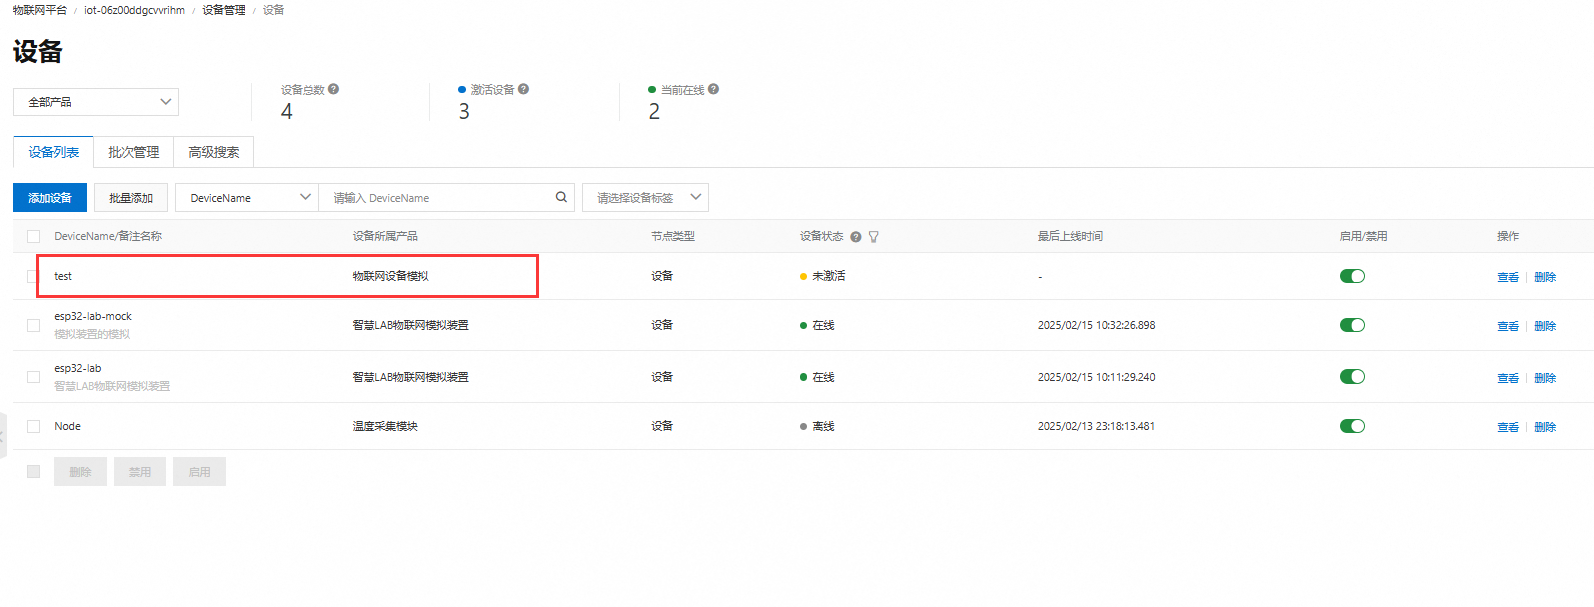Click the 批量添加 button

131,198
